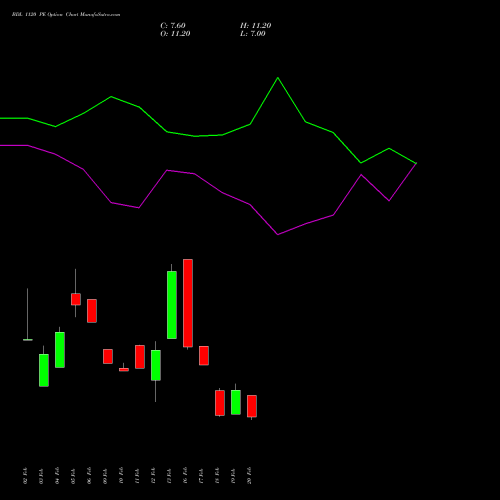Click the low value L: 7.00
Viewport: 500px width, 500px height.
coord(253,34)
